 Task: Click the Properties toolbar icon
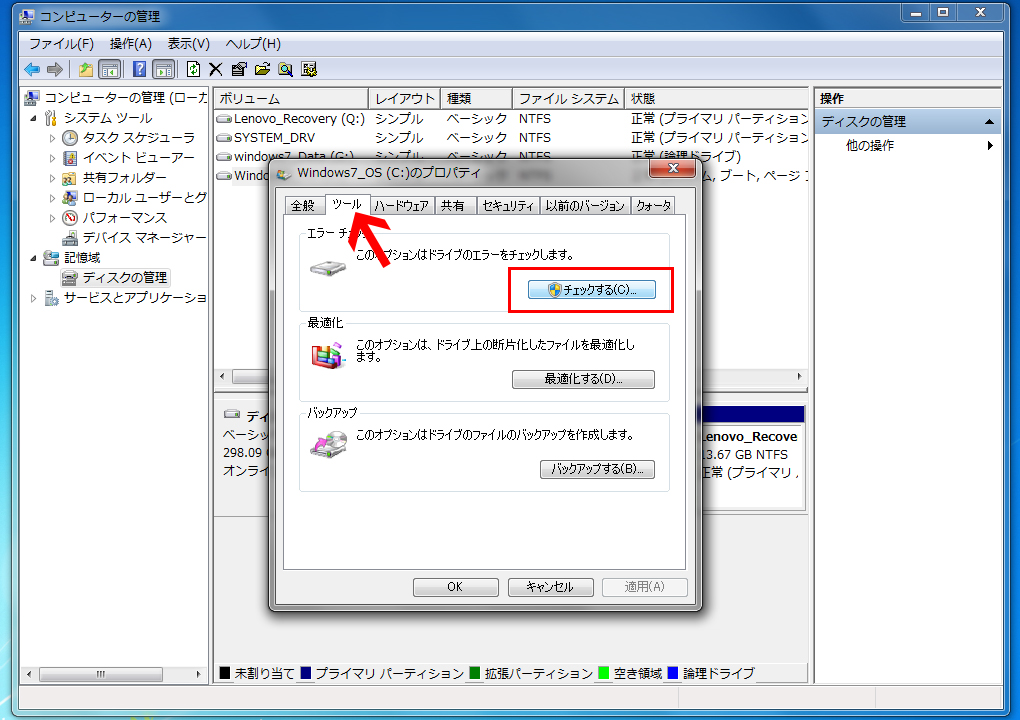tap(239, 69)
